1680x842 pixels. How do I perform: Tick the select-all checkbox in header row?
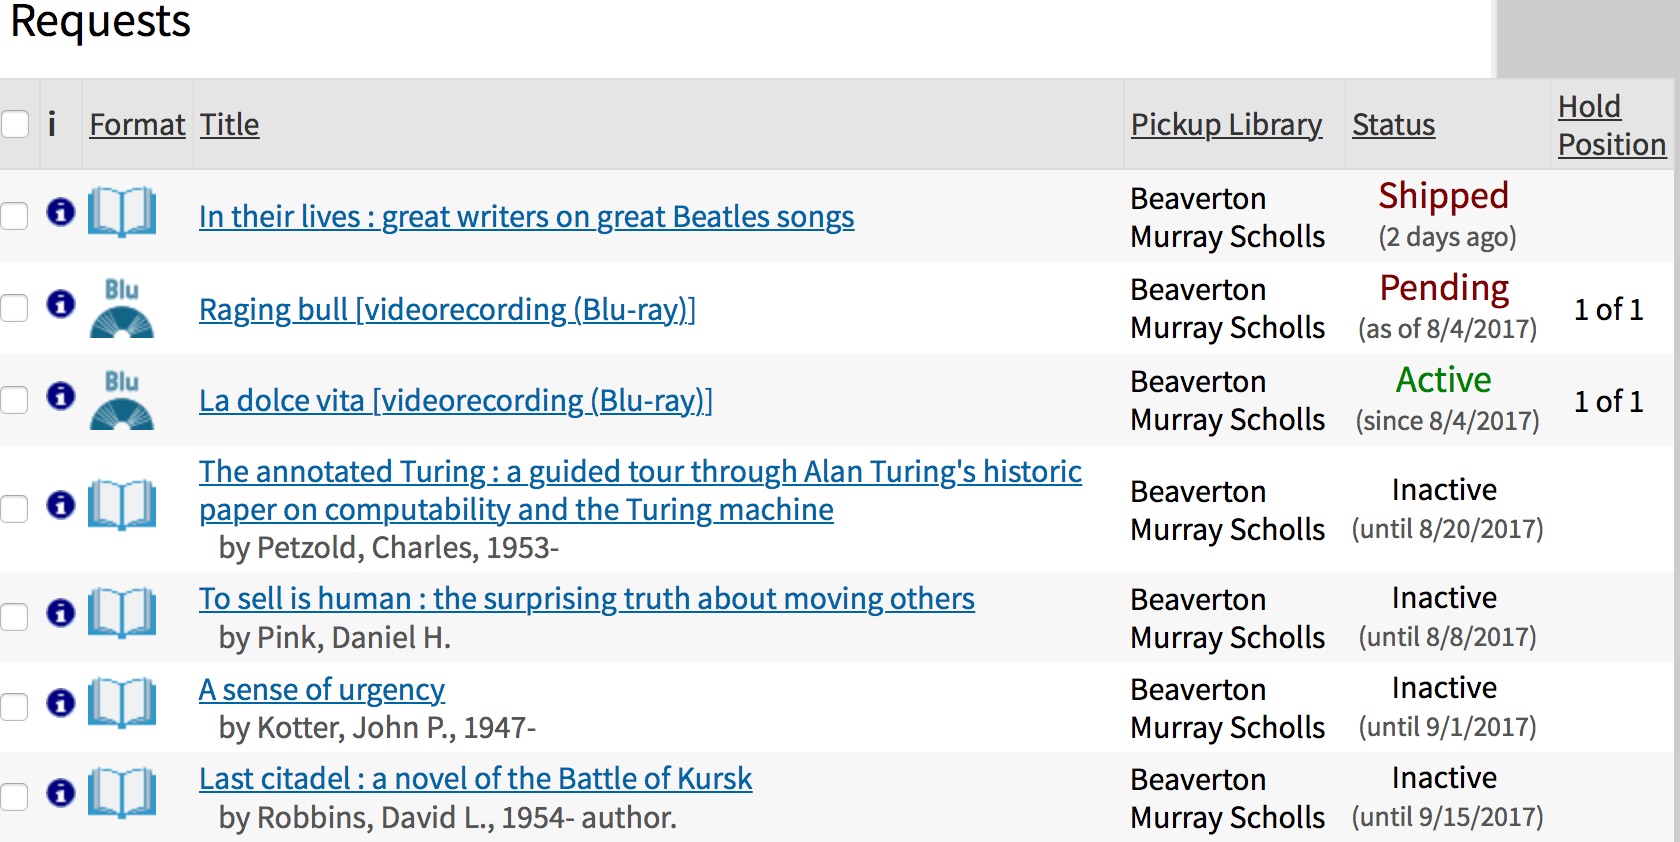(x=14, y=124)
